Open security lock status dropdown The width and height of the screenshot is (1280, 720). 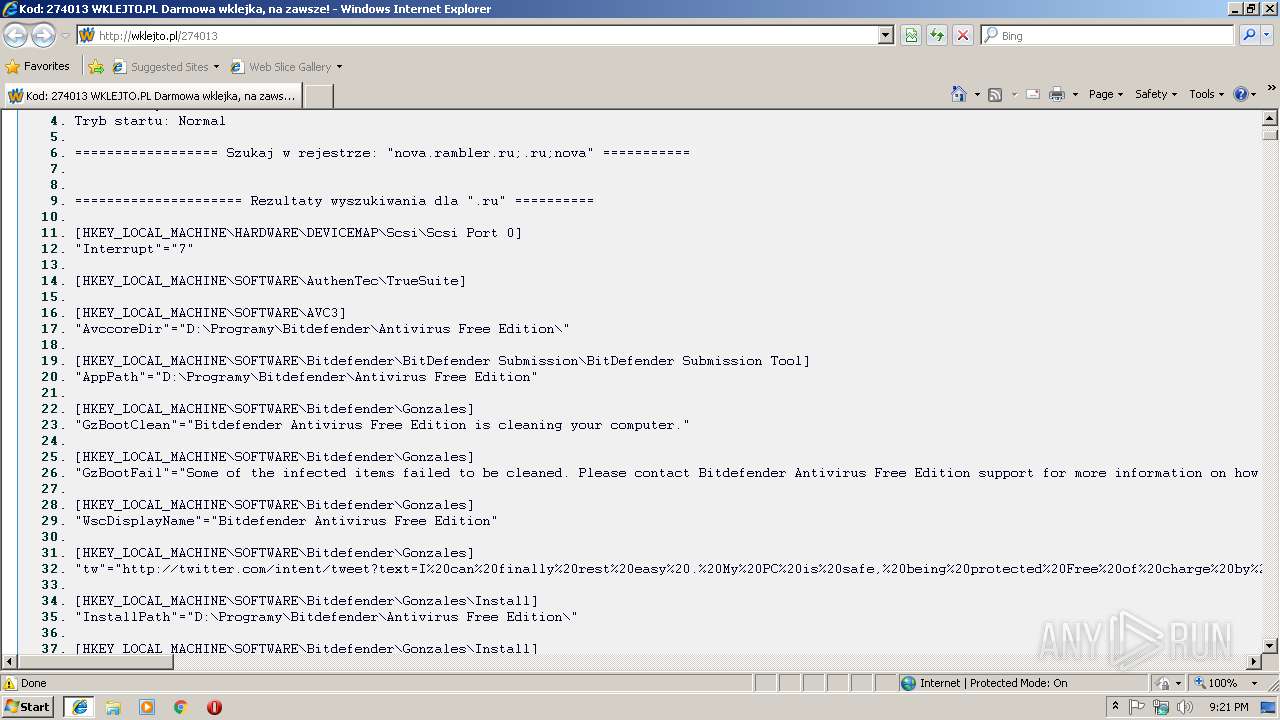point(1169,683)
